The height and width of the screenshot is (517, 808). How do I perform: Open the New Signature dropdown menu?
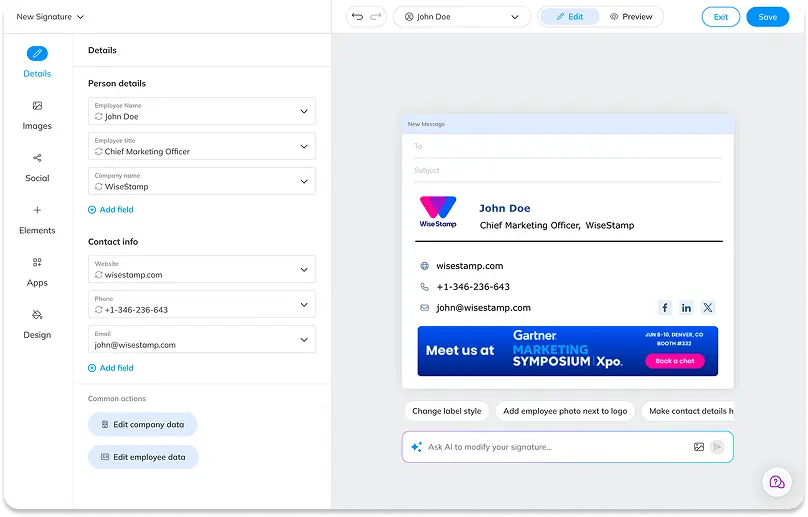(50, 16)
